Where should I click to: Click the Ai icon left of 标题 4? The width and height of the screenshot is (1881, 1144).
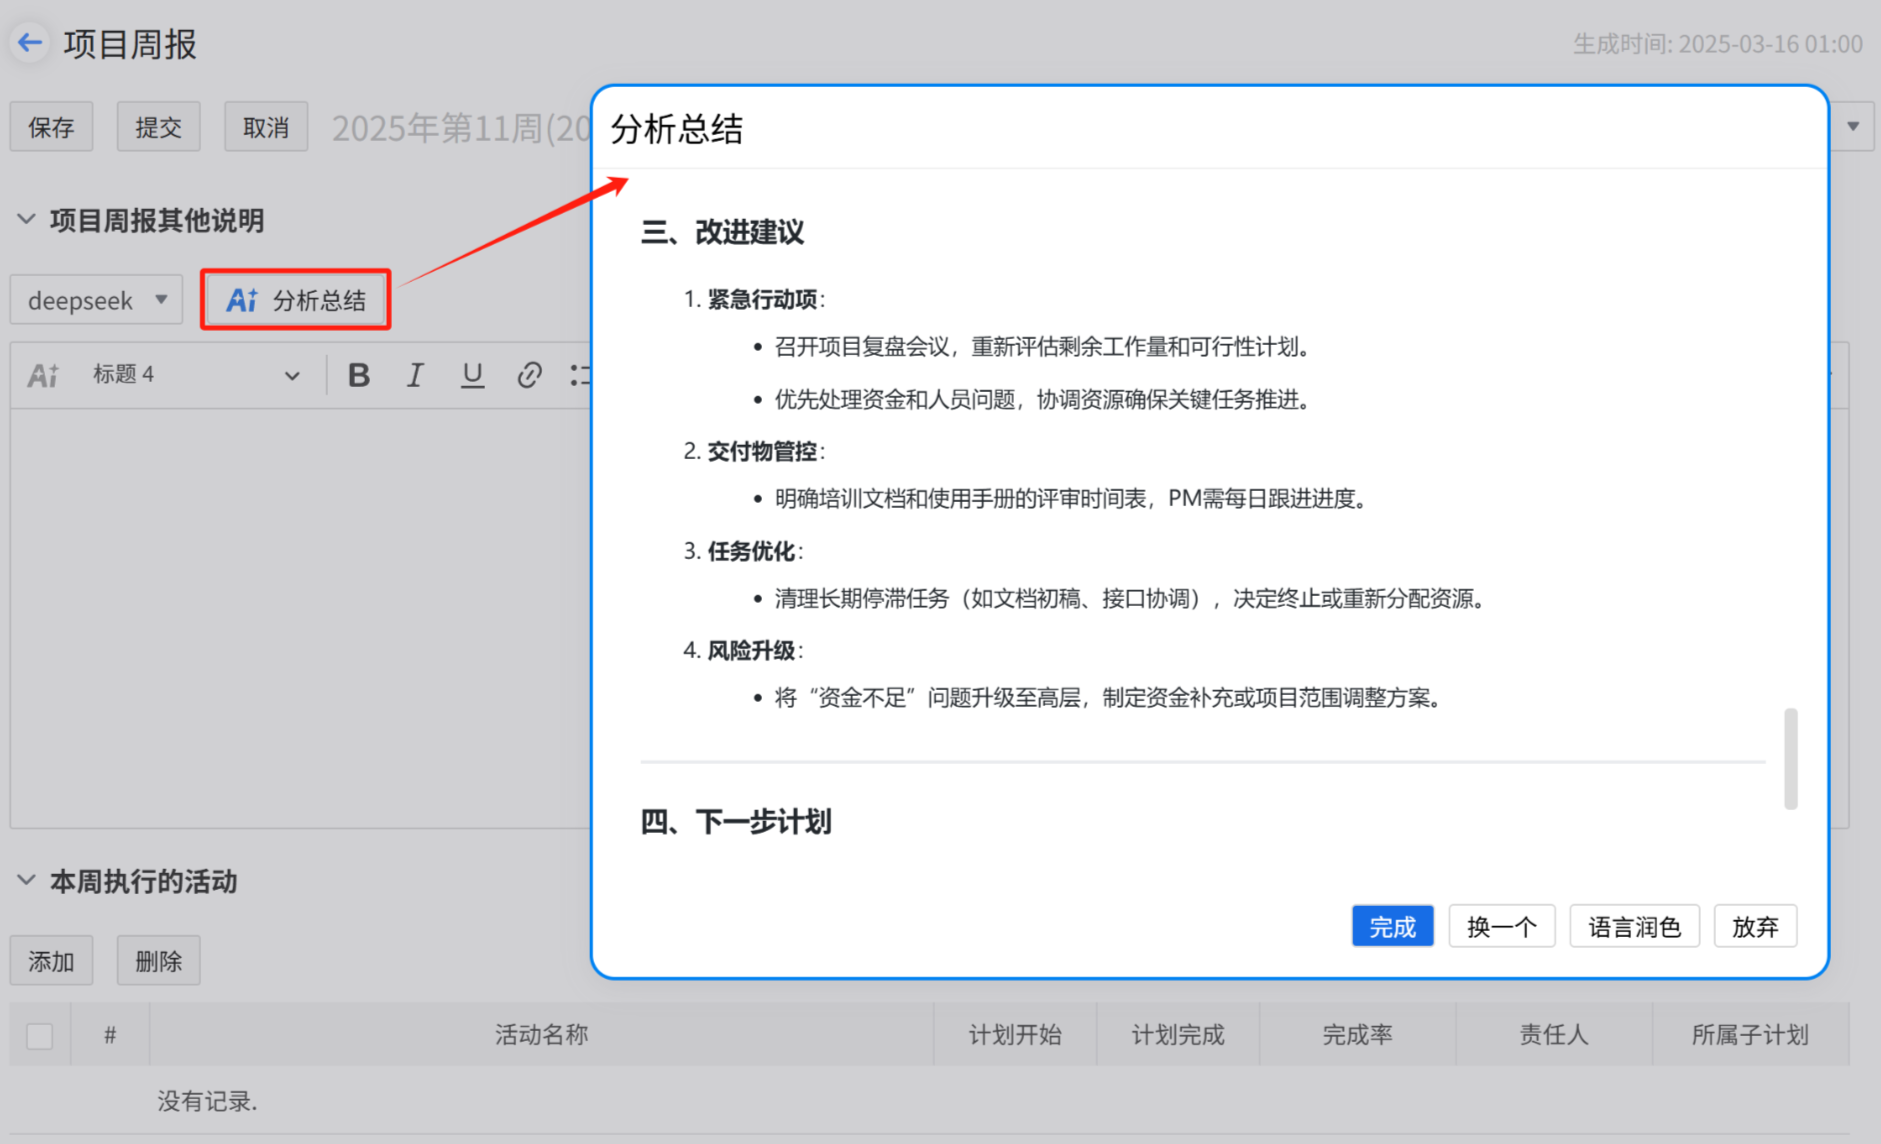[43, 374]
